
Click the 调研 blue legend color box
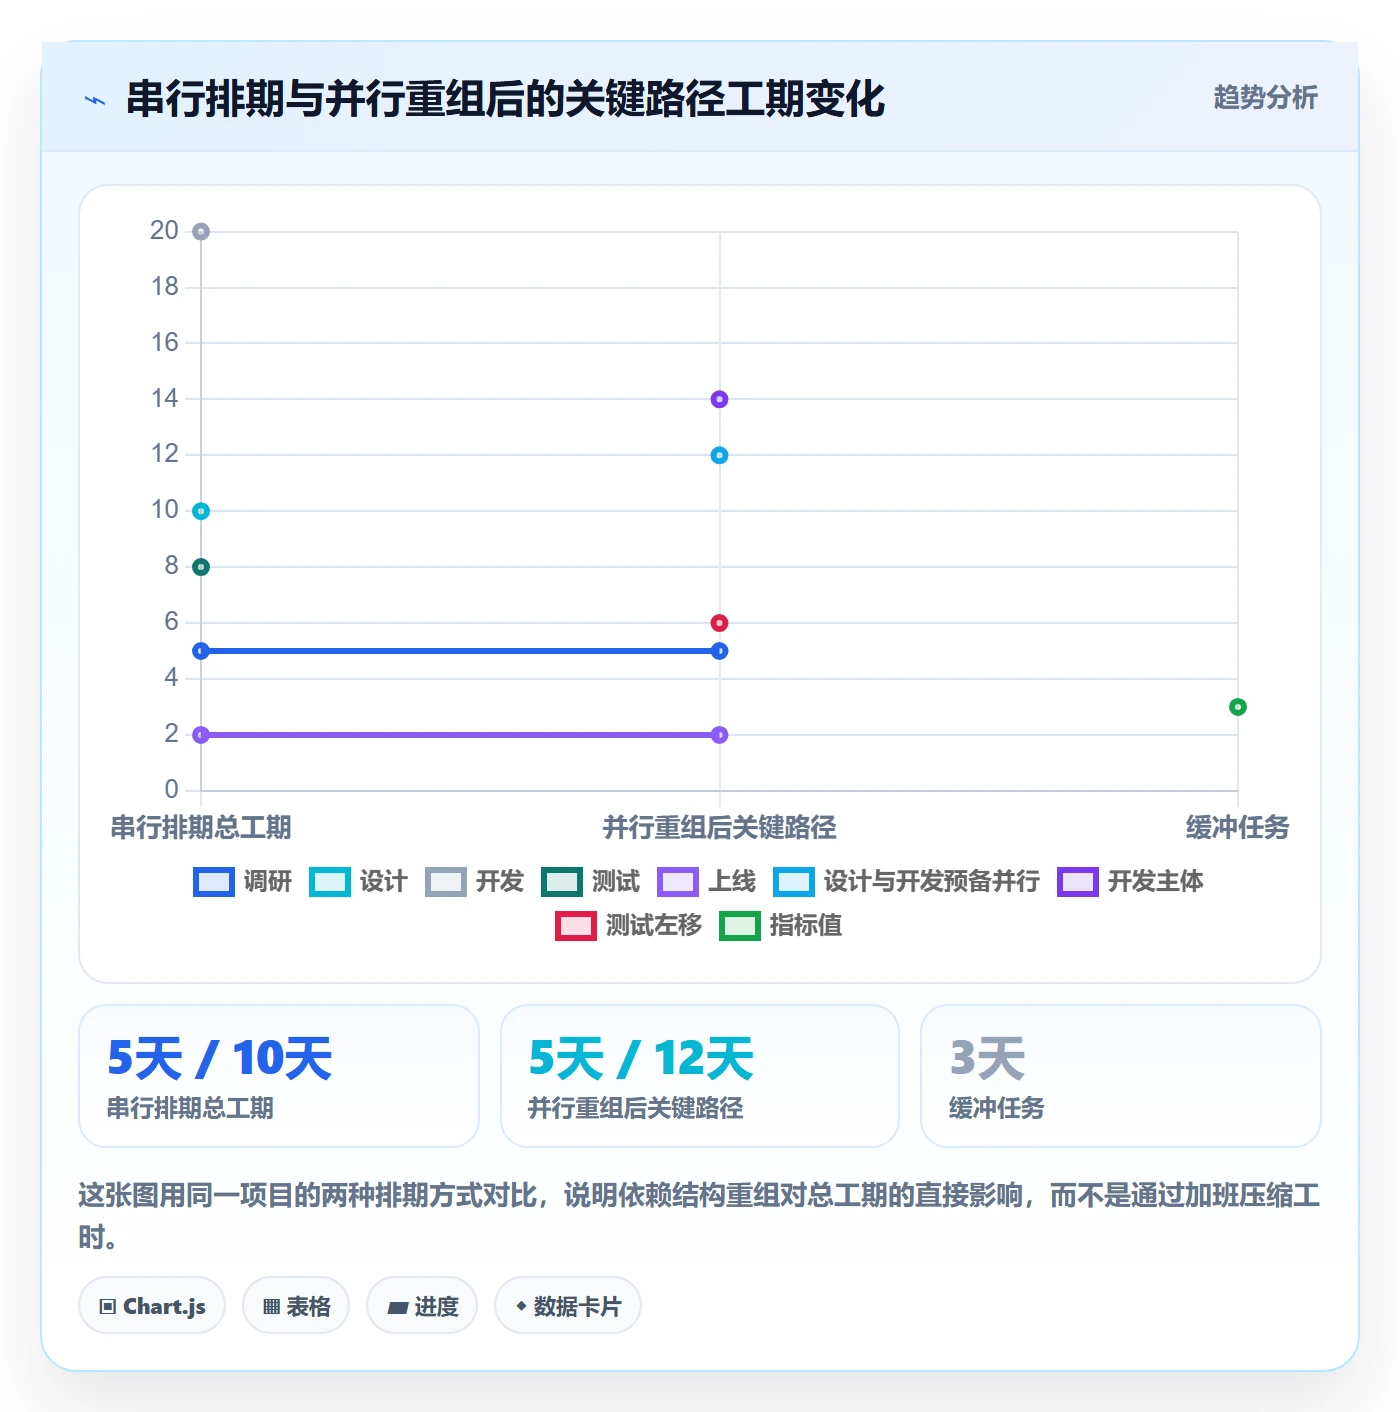[x=214, y=882]
